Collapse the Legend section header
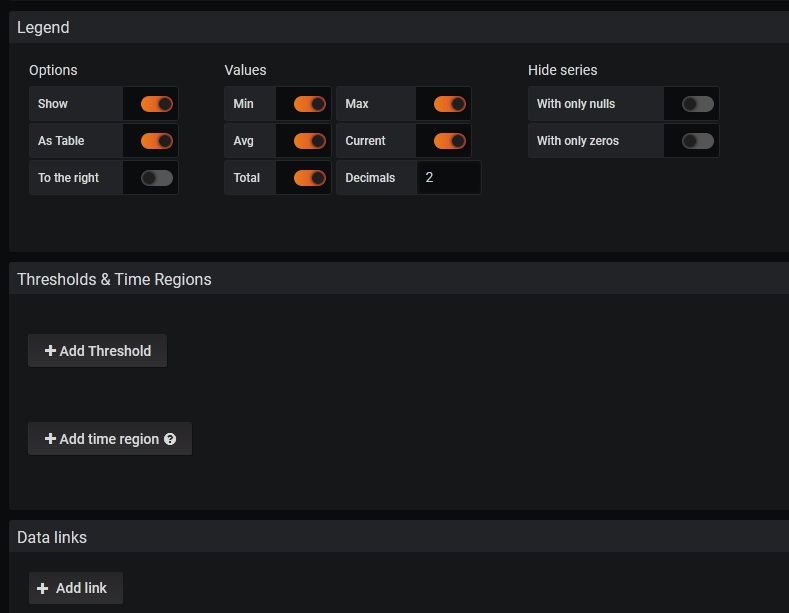Viewport: 789px width, 613px height. pos(44,28)
